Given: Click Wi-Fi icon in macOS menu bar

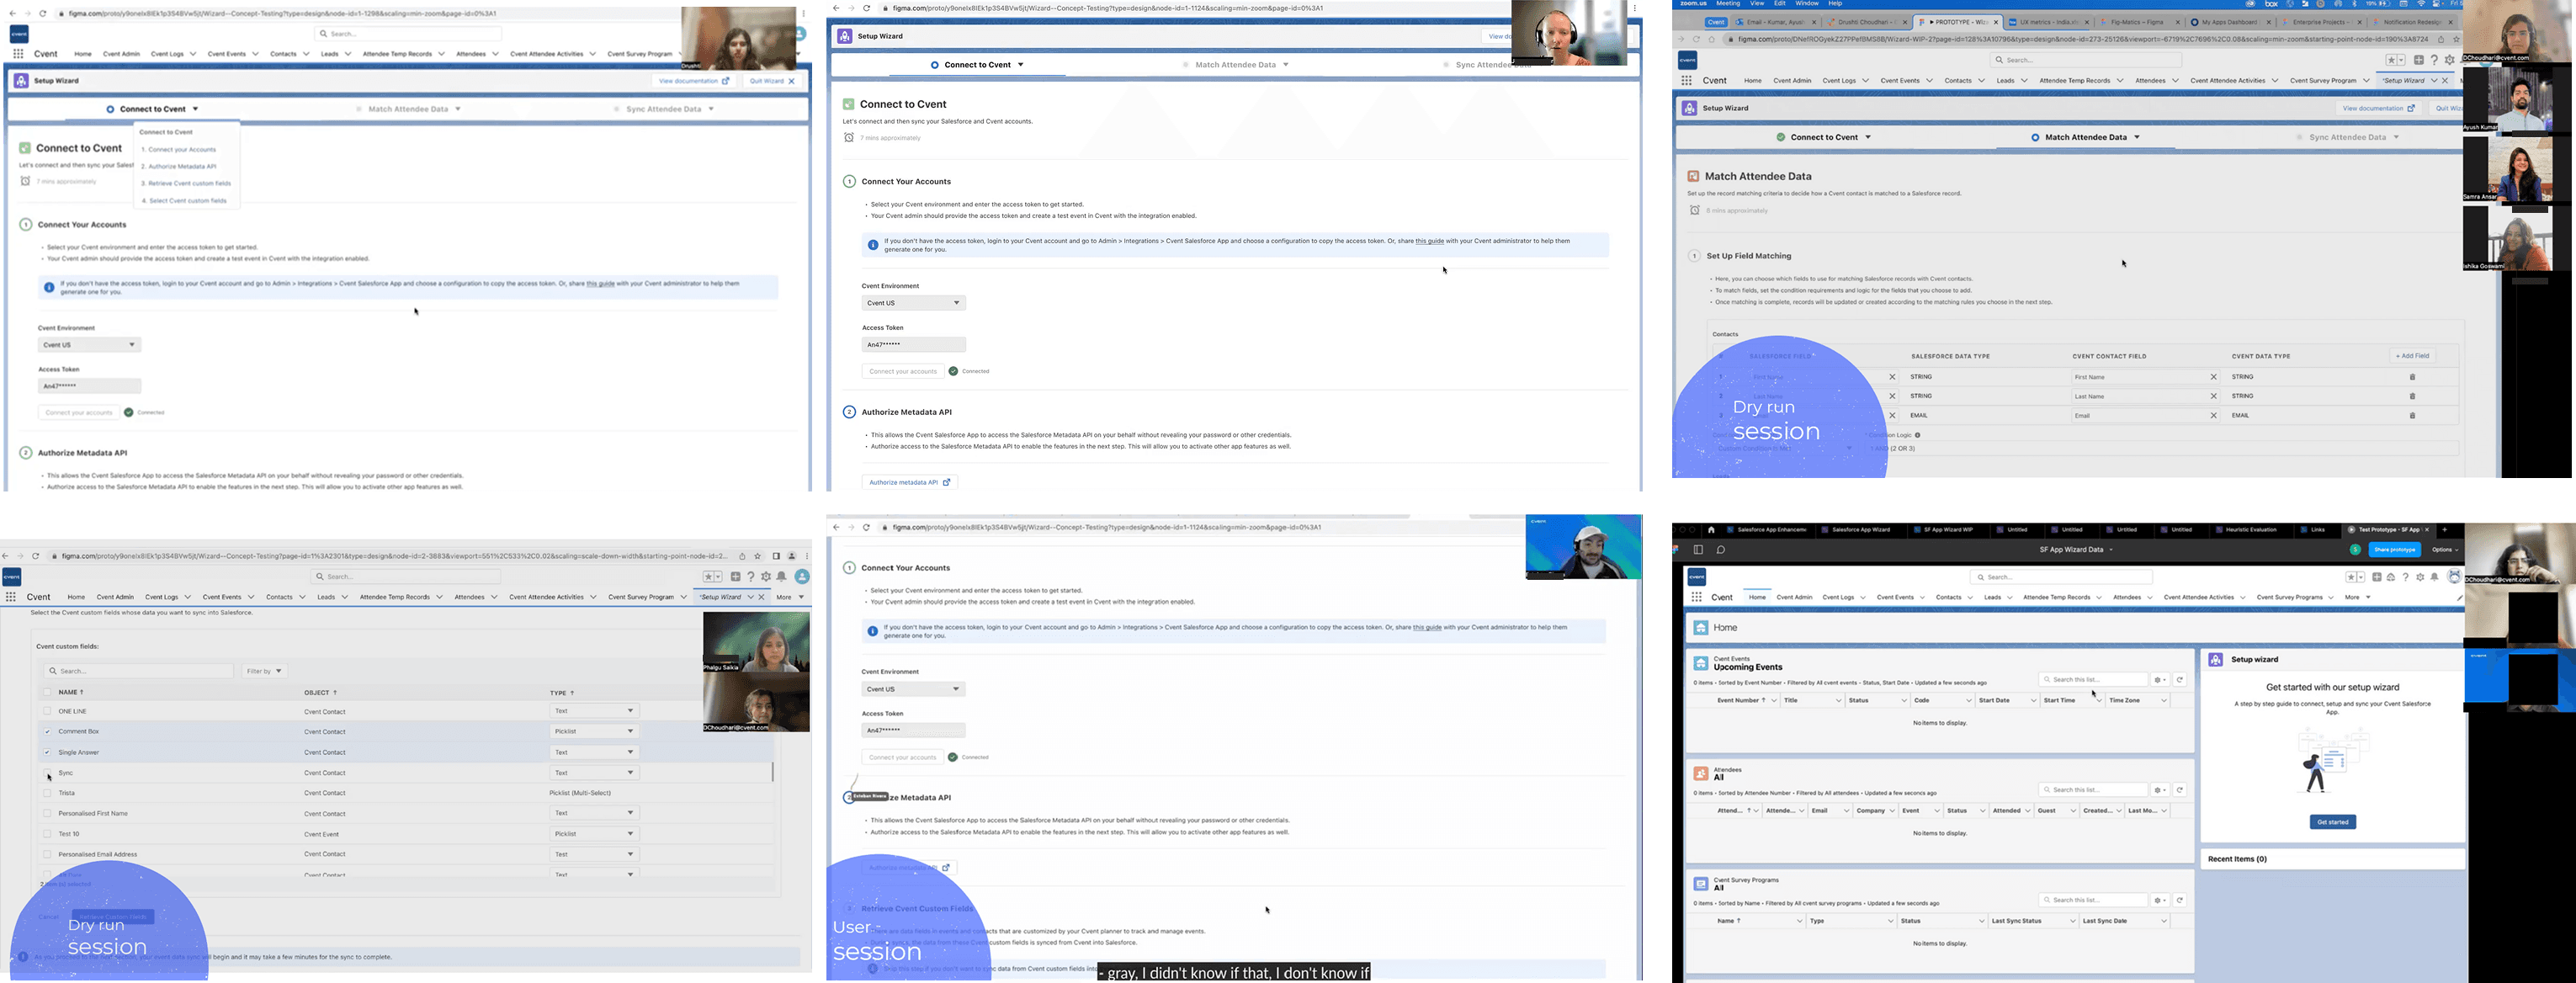Looking at the screenshot, I should pyautogui.click(x=2421, y=4).
